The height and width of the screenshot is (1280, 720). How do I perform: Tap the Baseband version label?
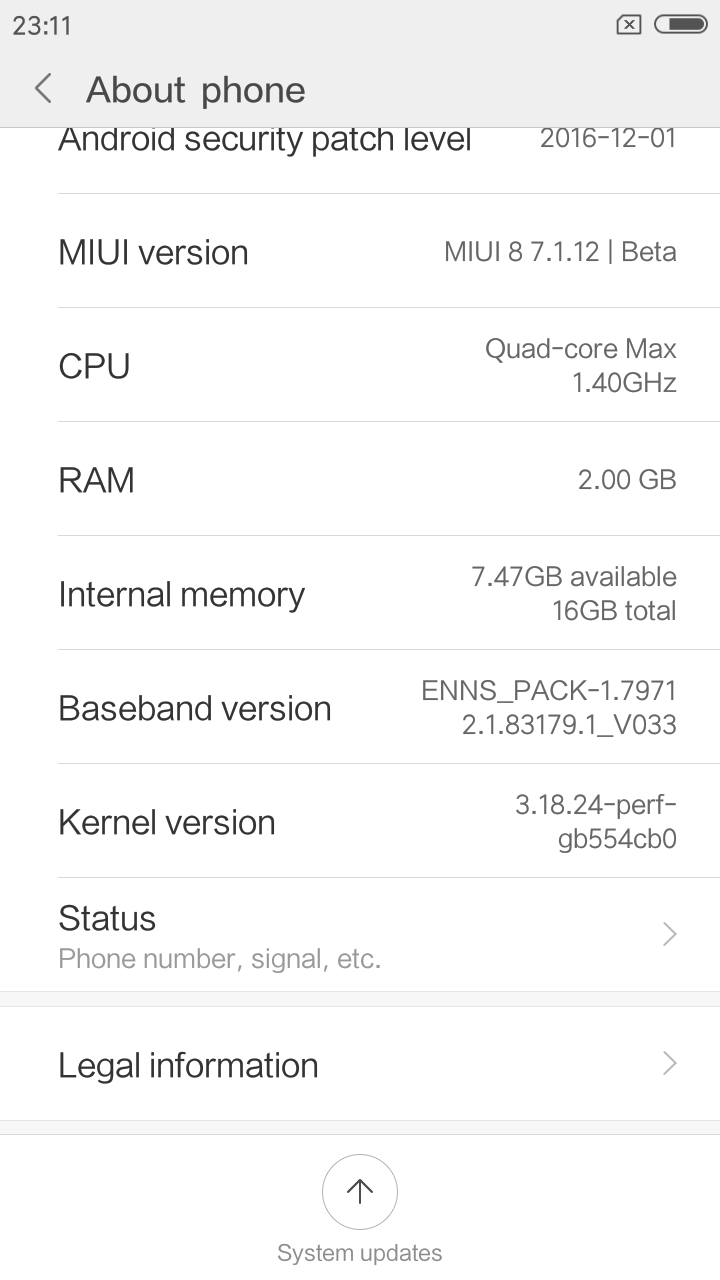tap(194, 708)
